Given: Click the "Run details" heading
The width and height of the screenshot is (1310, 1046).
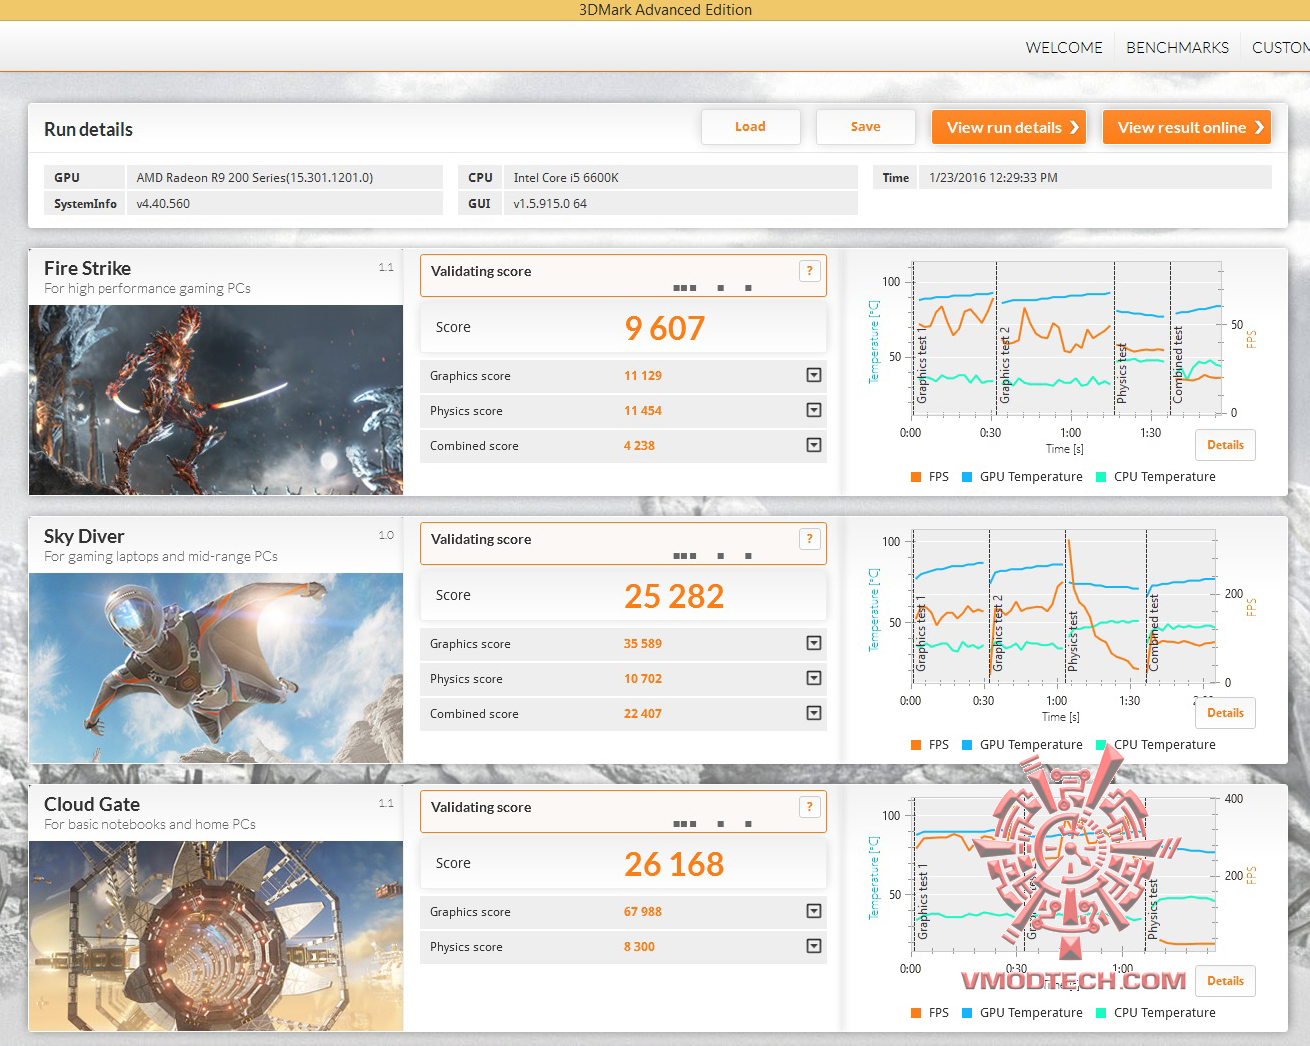Looking at the screenshot, I should click(x=88, y=129).
